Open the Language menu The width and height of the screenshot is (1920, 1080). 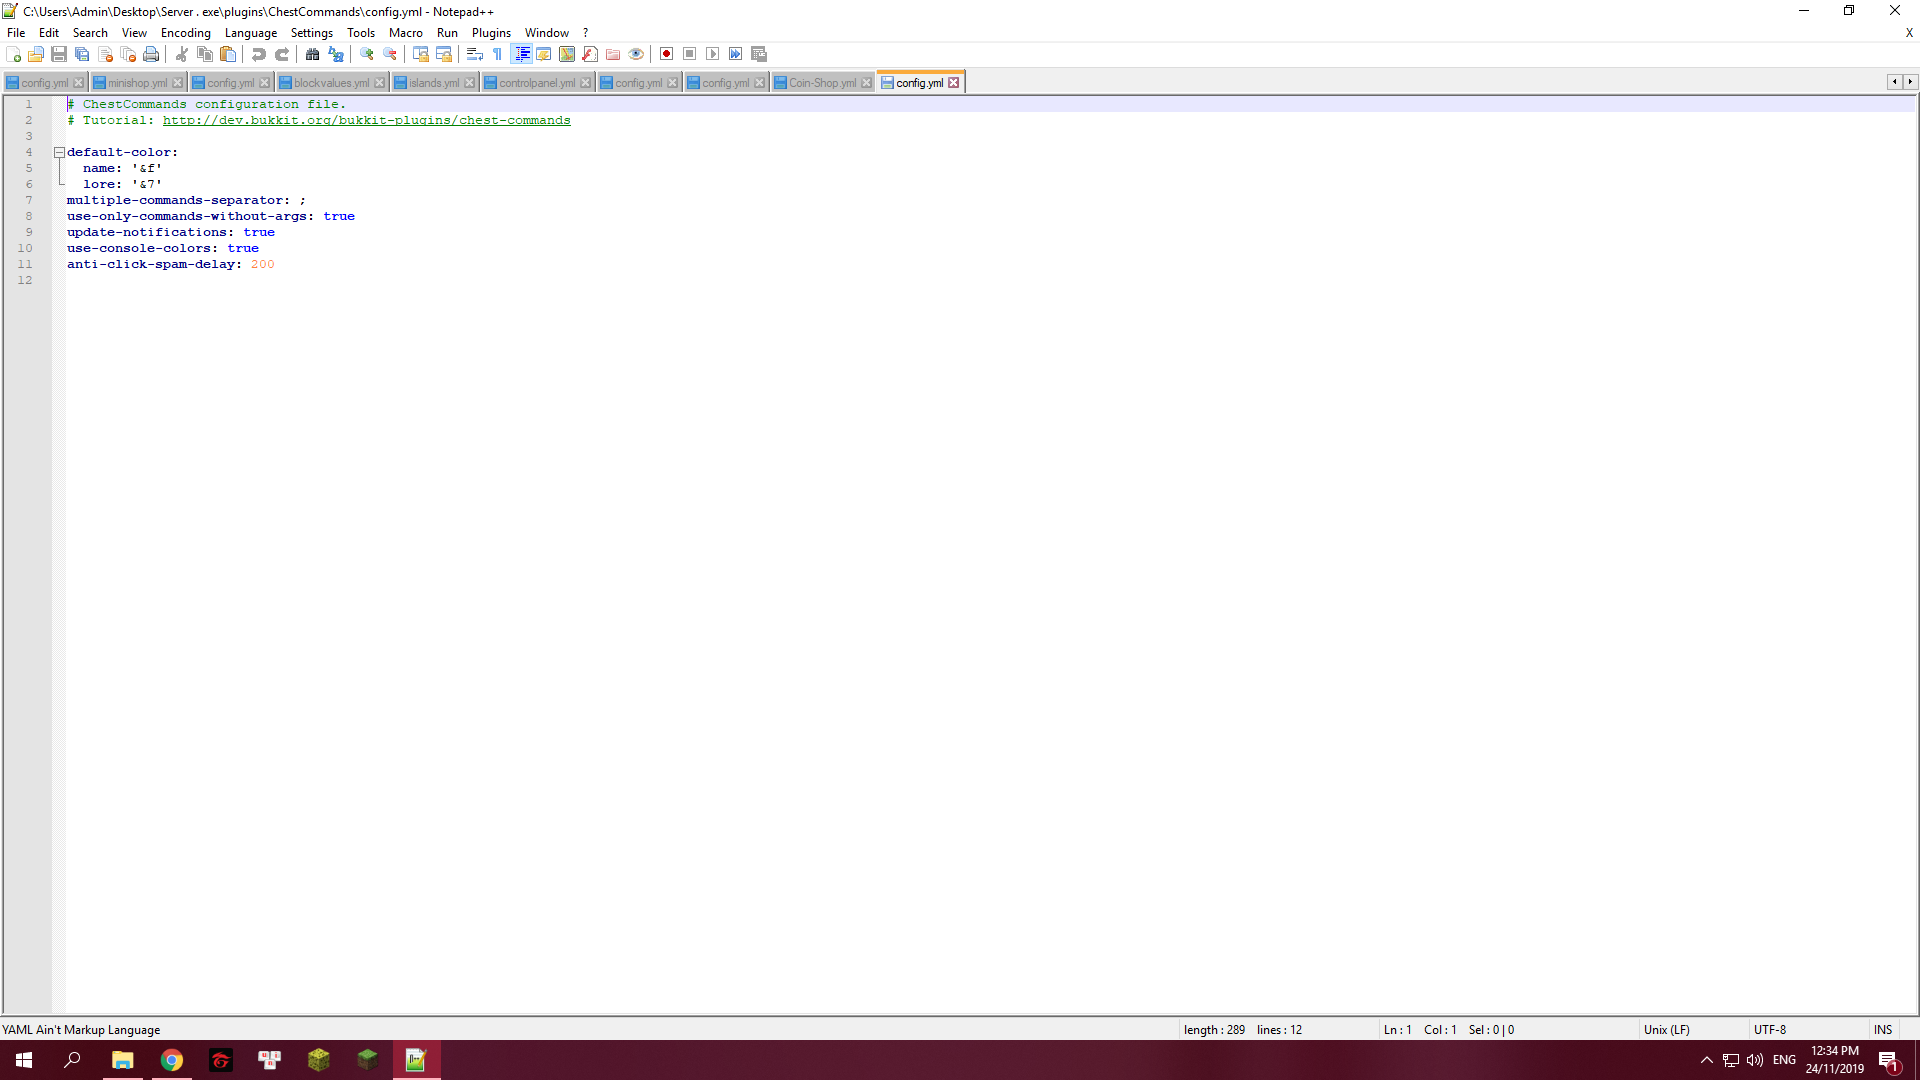(x=251, y=33)
